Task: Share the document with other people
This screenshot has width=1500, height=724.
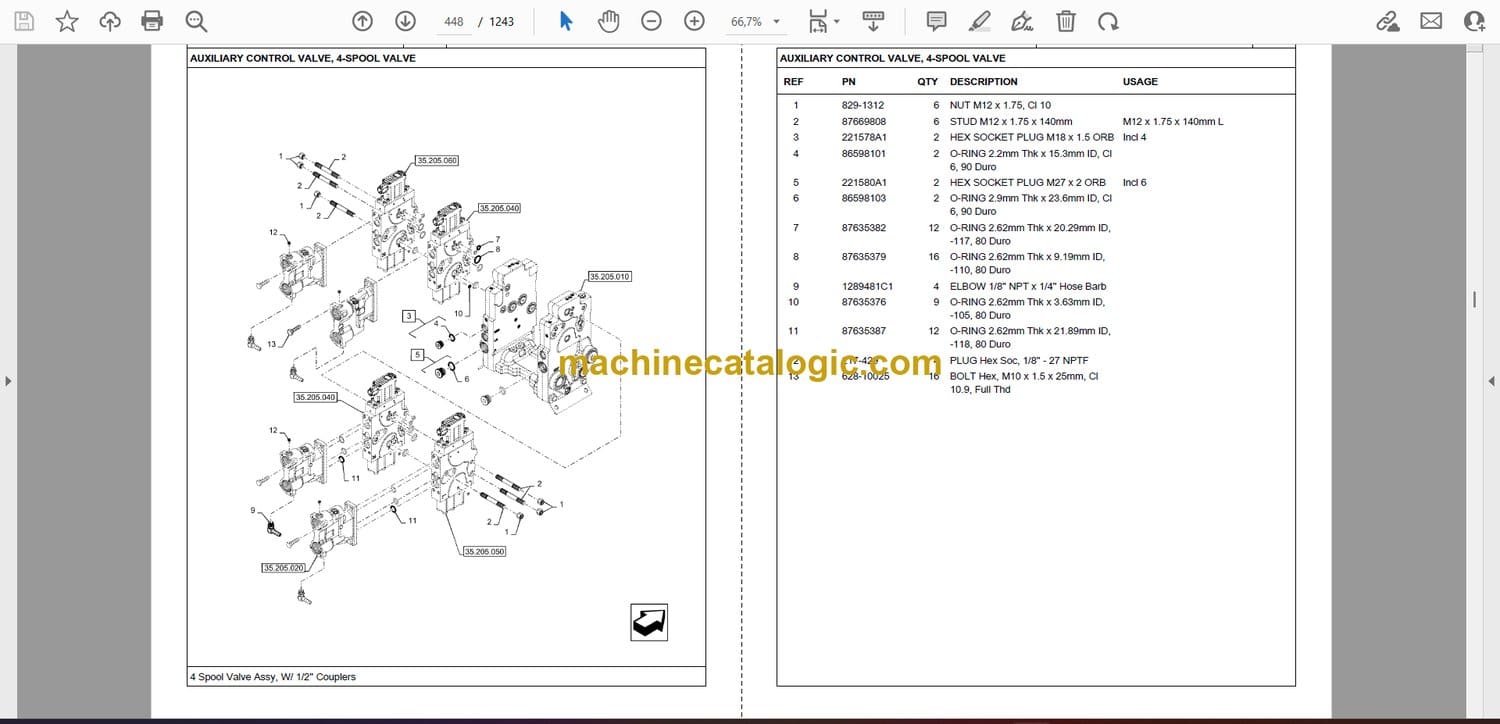Action: point(1474,21)
